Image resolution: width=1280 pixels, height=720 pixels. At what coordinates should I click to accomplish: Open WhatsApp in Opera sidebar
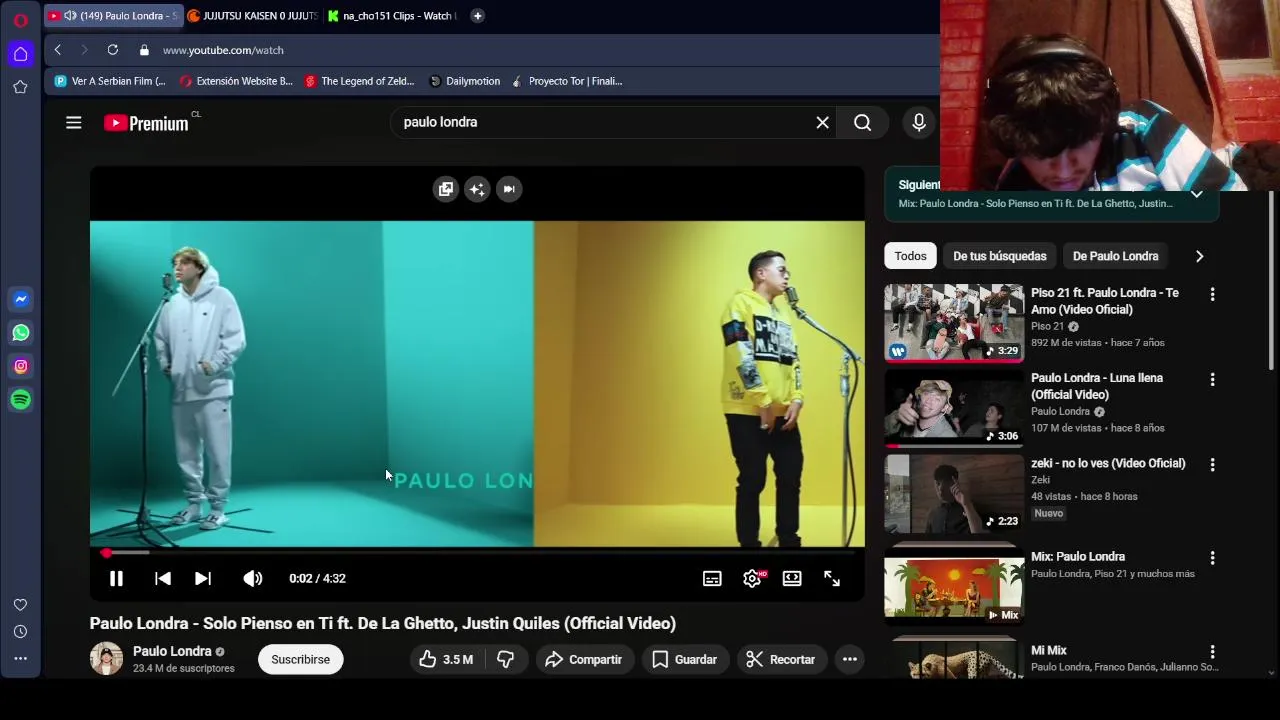pyautogui.click(x=20, y=333)
